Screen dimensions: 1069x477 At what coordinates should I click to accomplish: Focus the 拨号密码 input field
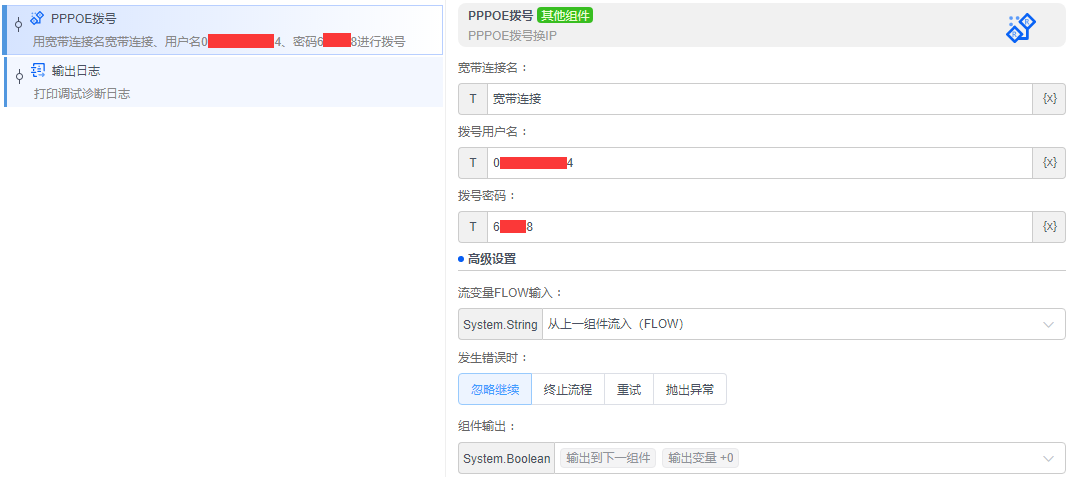760,227
